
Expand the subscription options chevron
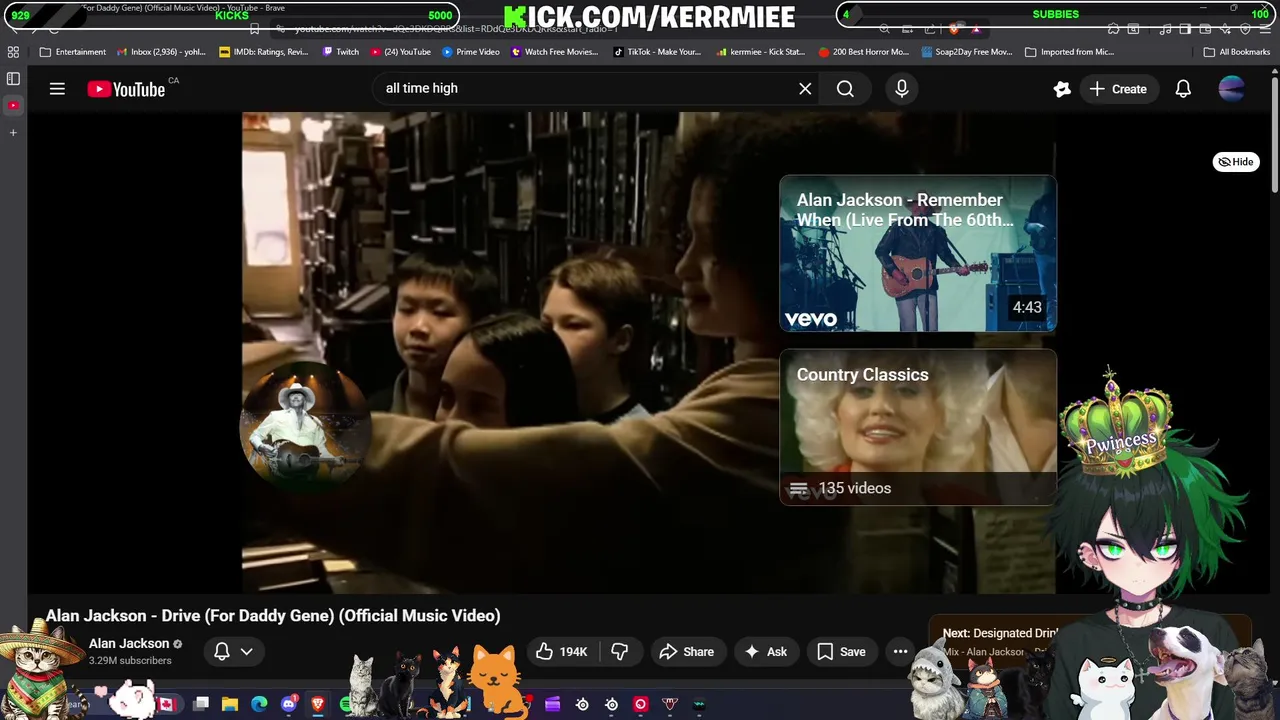(x=246, y=652)
